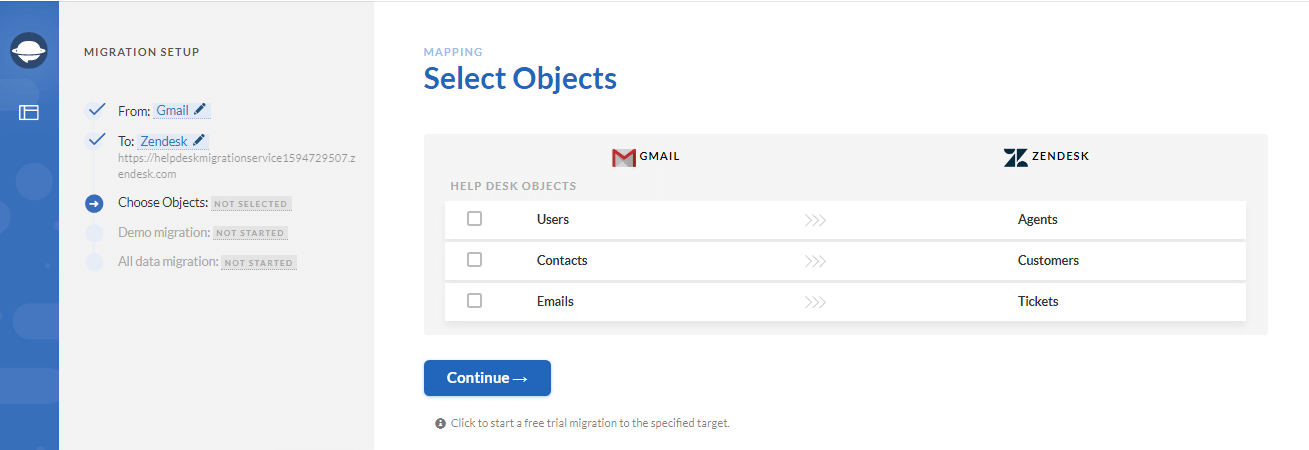This screenshot has width=1309, height=450.
Task: Open the panel layout icon in sidebar
Action: click(29, 113)
